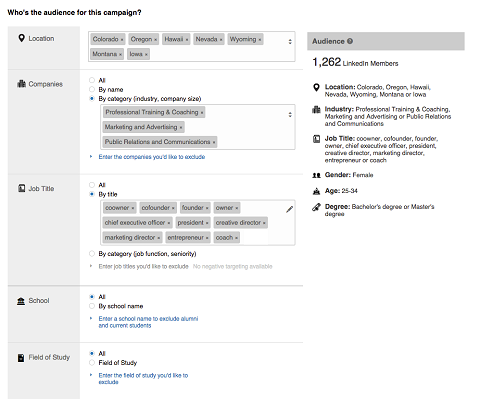Click the Gender people icon in Audience summary

316,175
